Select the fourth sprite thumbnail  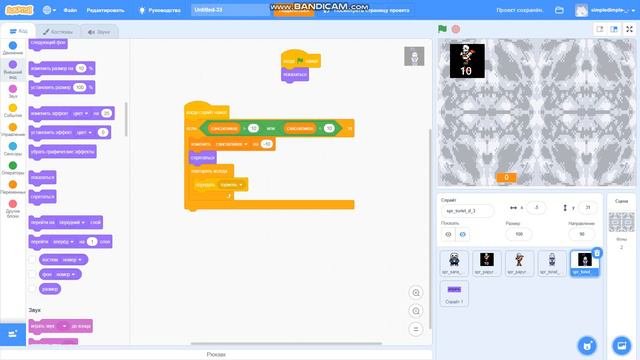coord(551,263)
